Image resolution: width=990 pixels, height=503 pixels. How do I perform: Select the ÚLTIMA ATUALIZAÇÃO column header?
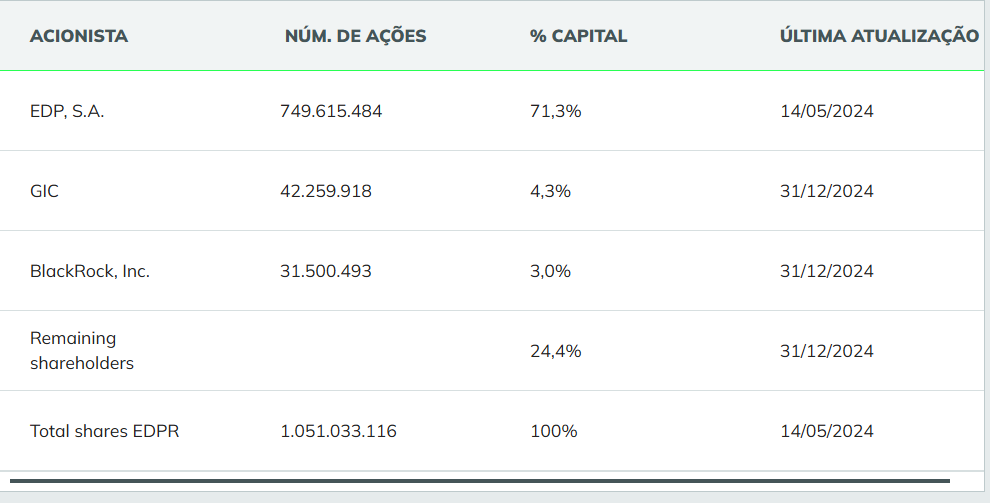(x=879, y=36)
